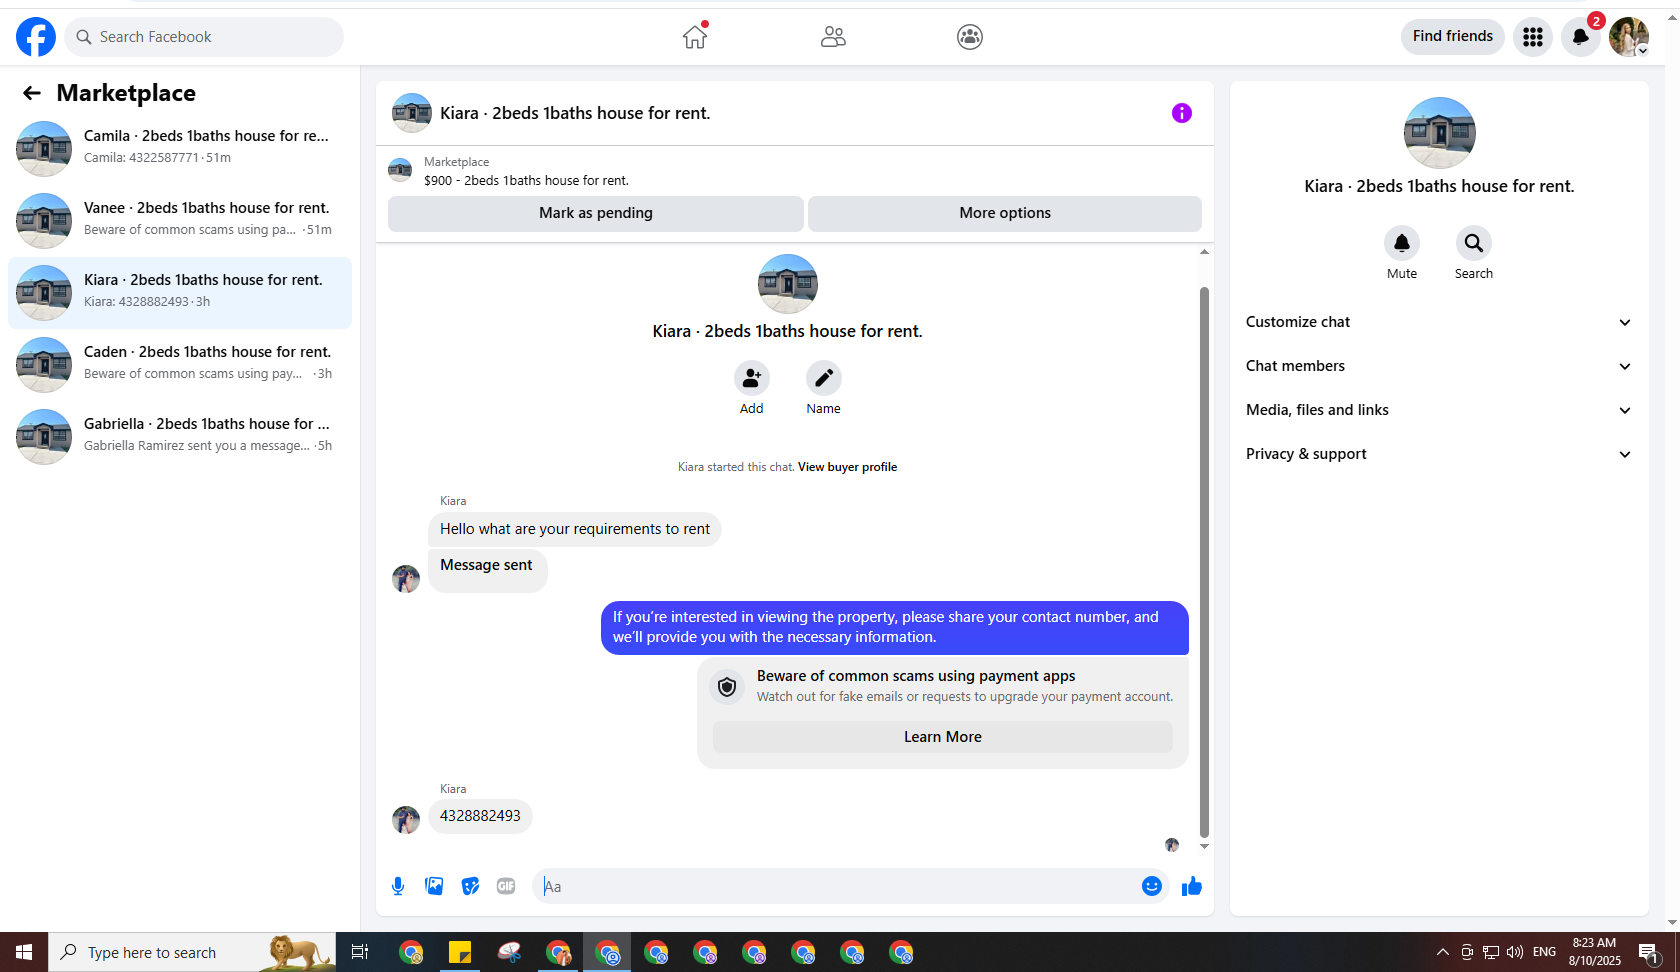Open the purple conversation information icon
1680x972 pixels.
pyautogui.click(x=1182, y=113)
